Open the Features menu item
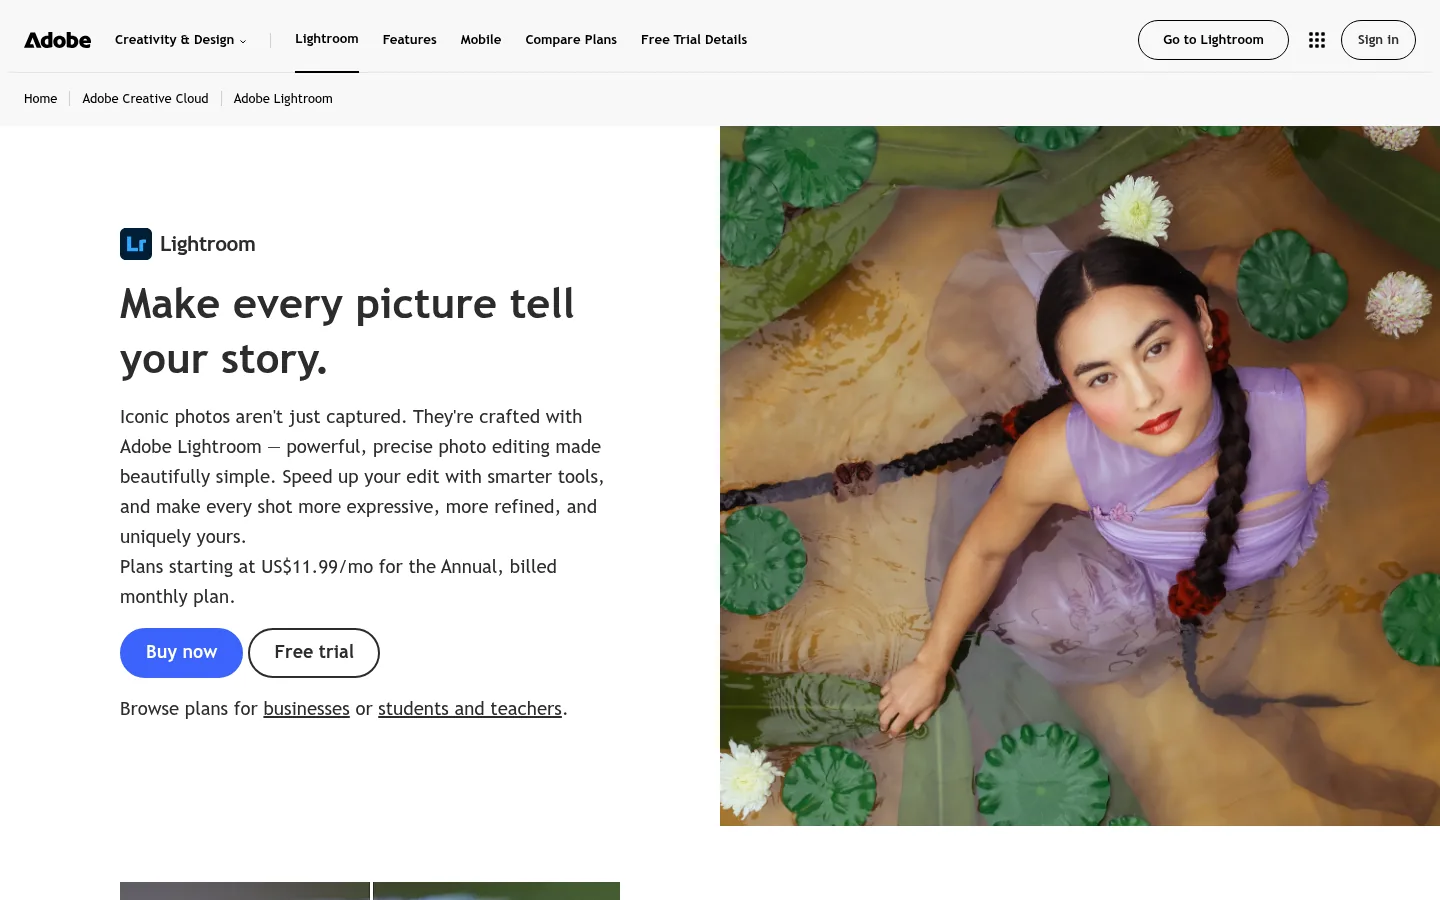 coord(410,40)
